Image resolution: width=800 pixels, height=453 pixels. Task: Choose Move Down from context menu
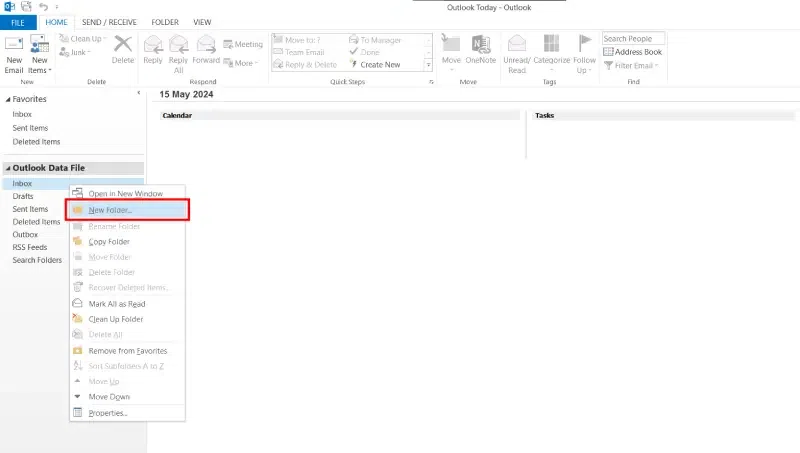pyautogui.click(x=128, y=397)
